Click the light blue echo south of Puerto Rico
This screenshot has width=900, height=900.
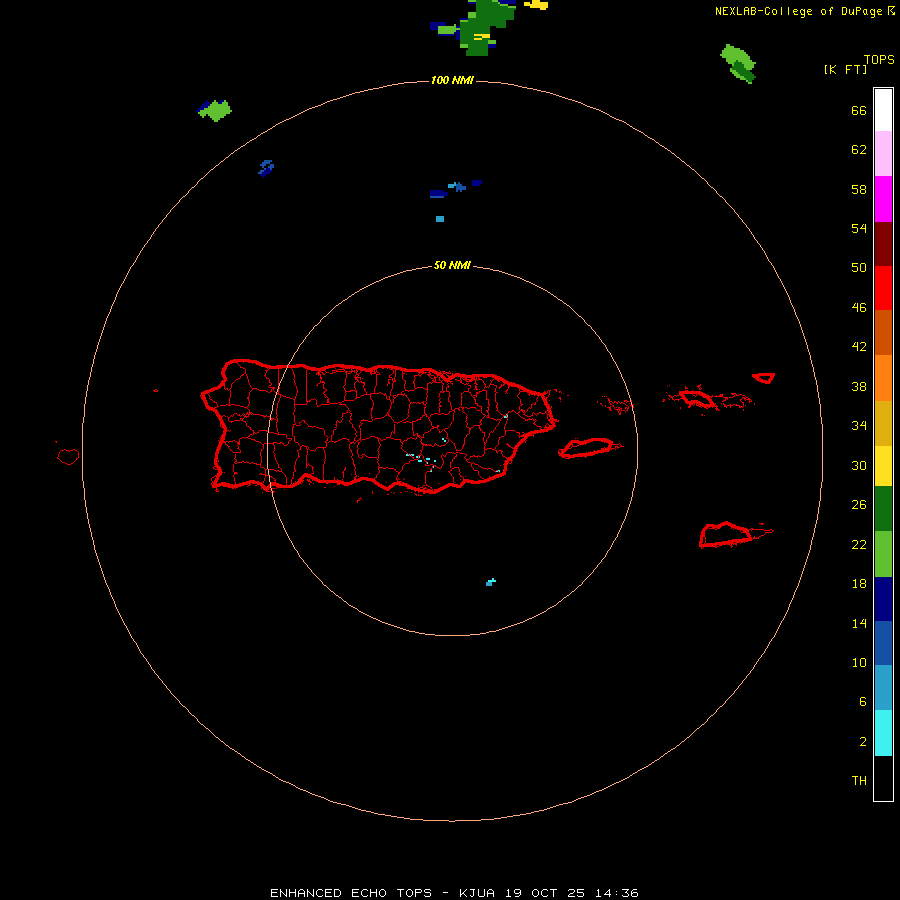(x=491, y=582)
